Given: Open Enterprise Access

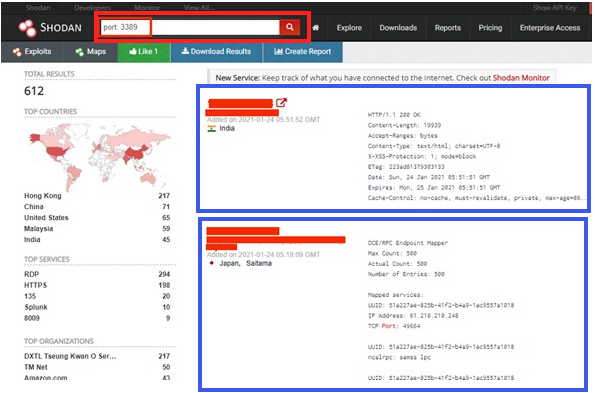Looking at the screenshot, I should click(550, 28).
